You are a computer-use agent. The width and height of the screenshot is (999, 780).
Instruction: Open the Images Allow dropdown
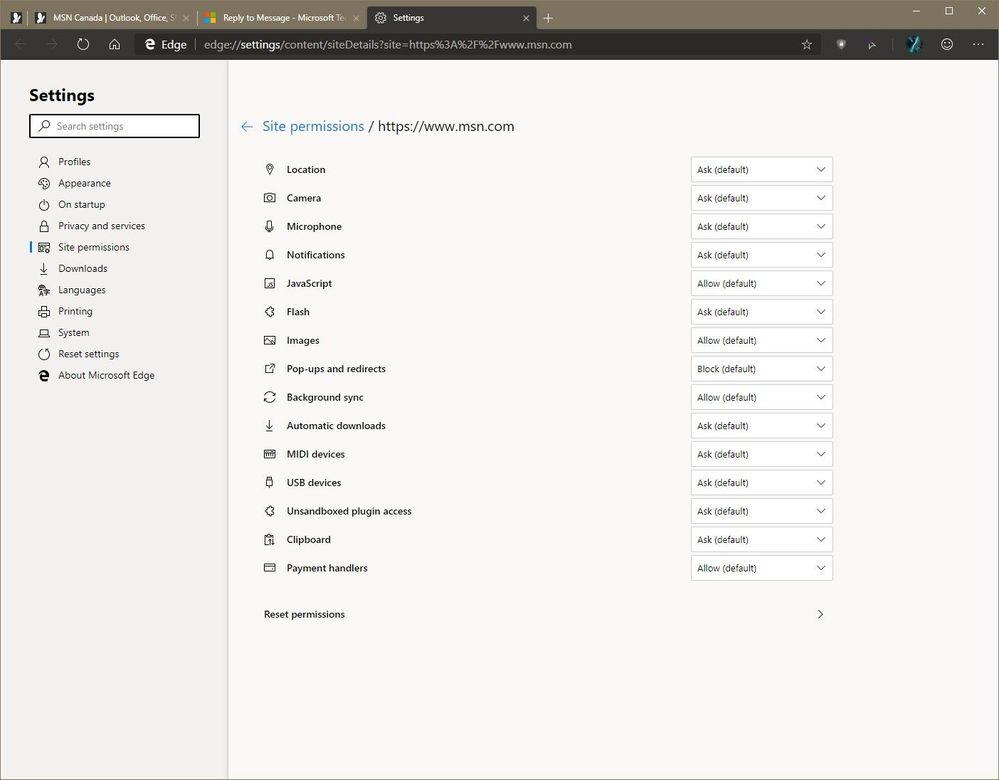(x=761, y=340)
